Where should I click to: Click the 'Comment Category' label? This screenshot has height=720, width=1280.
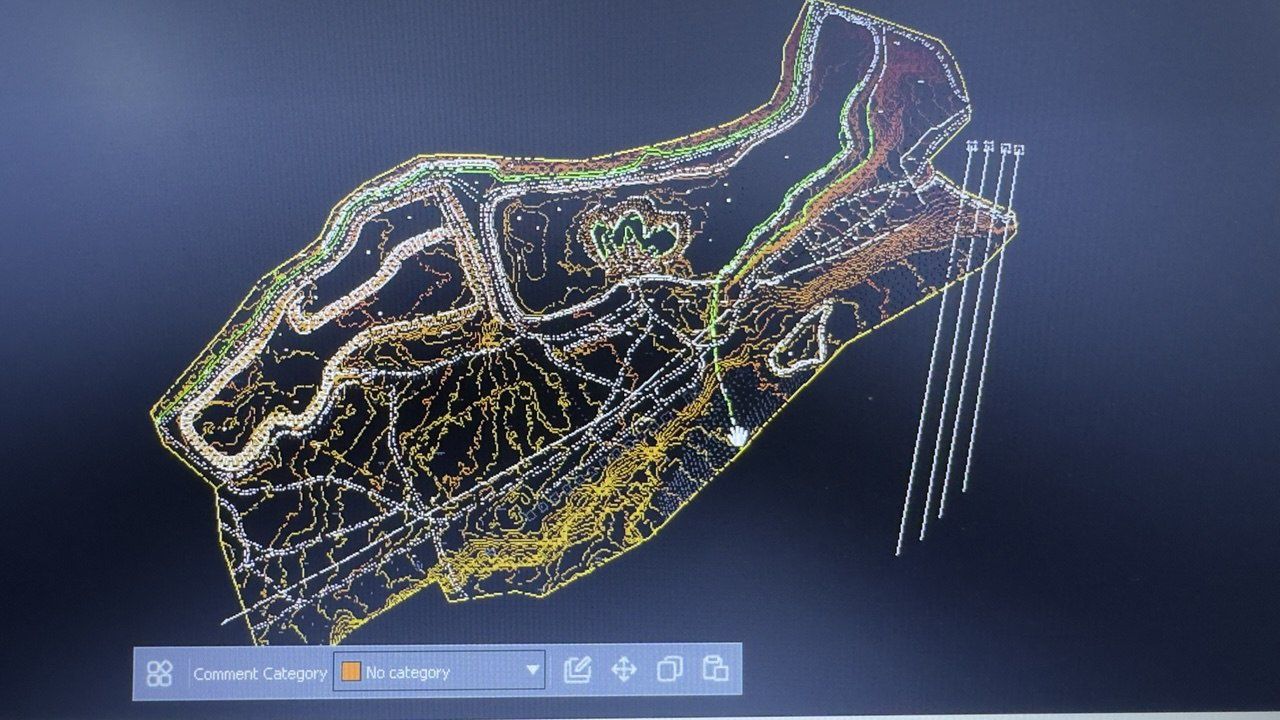[260, 674]
